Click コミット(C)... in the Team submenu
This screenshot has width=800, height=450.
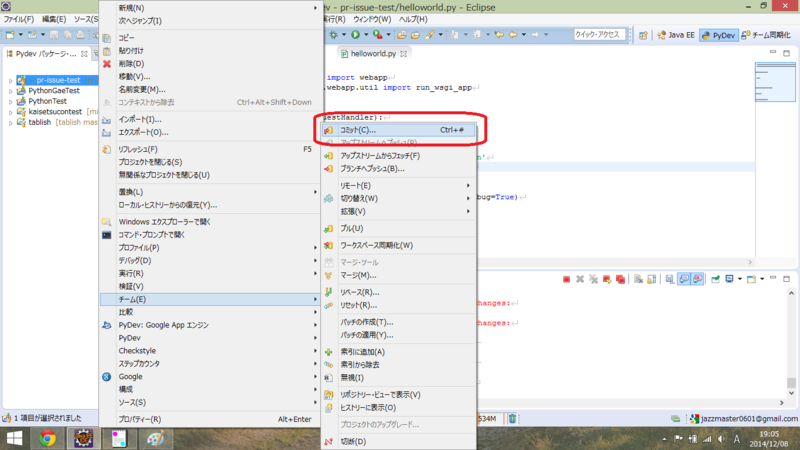pyautogui.click(x=398, y=130)
